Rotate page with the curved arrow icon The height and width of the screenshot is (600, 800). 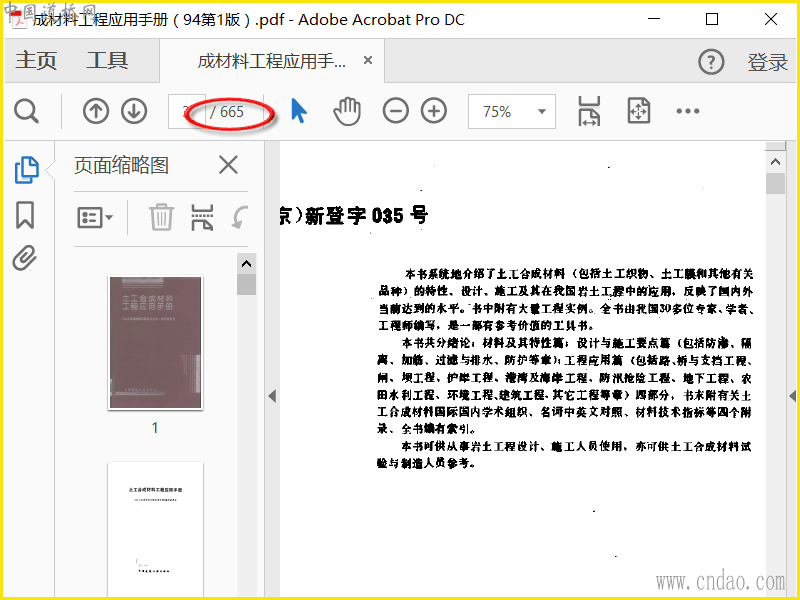point(240,217)
